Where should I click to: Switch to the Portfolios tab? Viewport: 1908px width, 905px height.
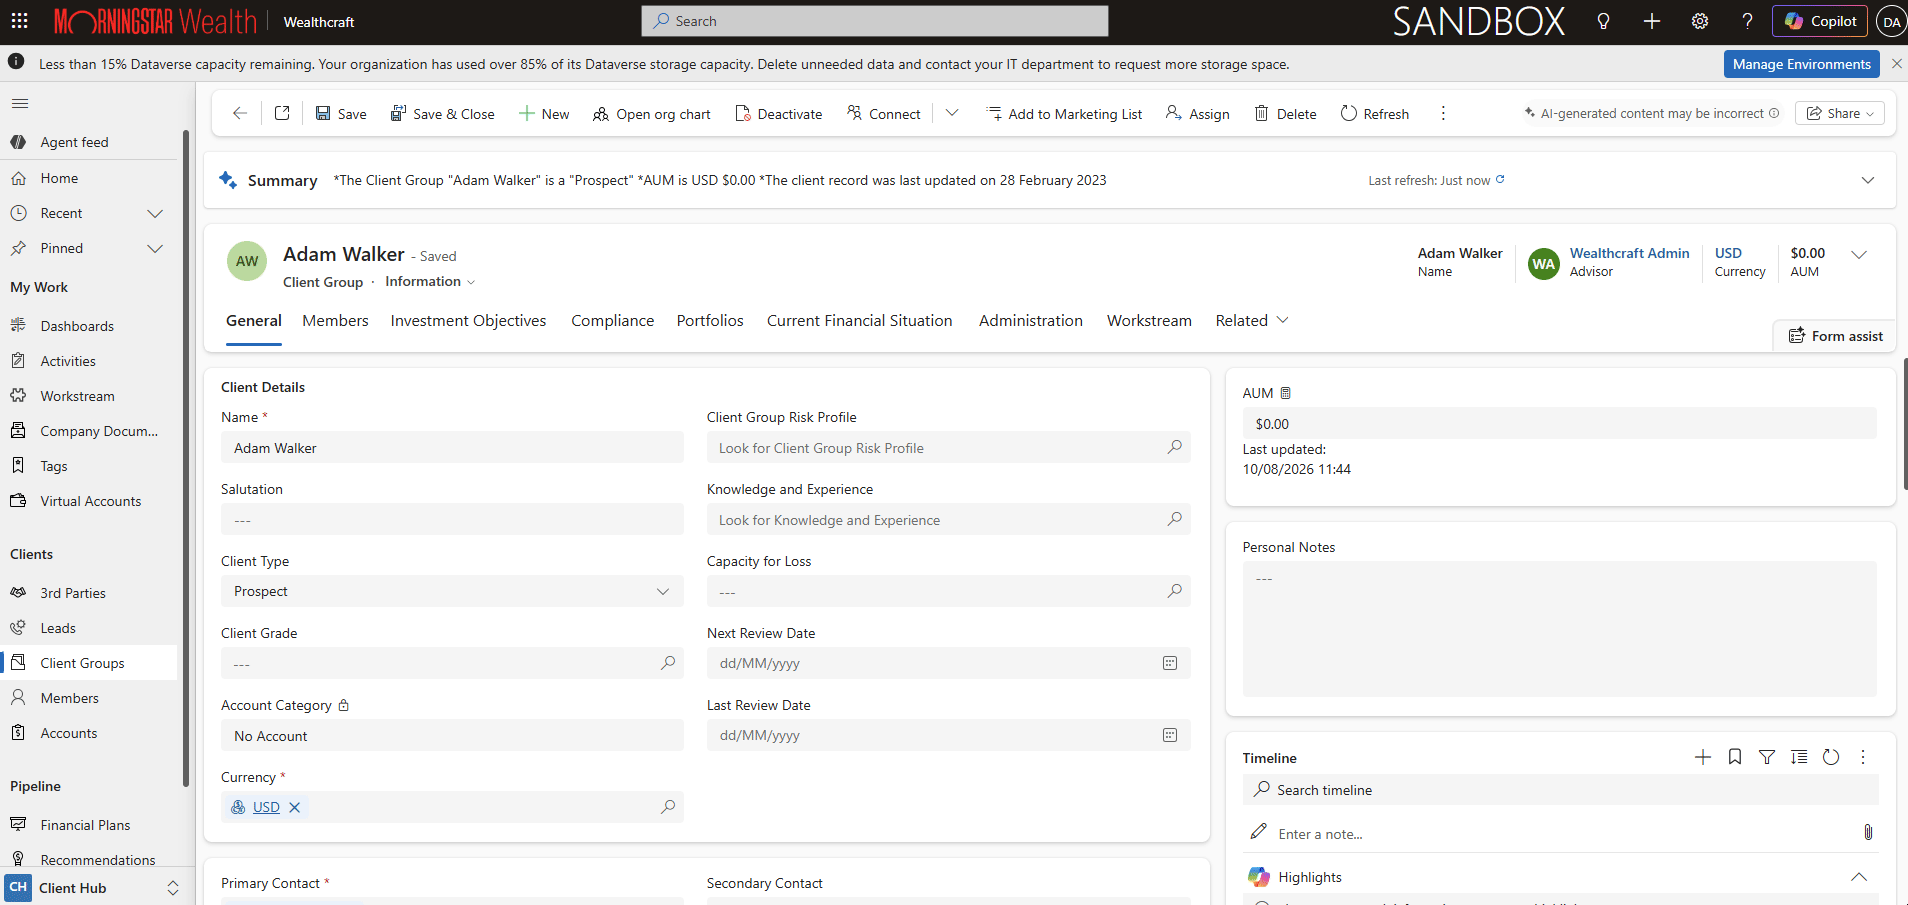pos(710,320)
